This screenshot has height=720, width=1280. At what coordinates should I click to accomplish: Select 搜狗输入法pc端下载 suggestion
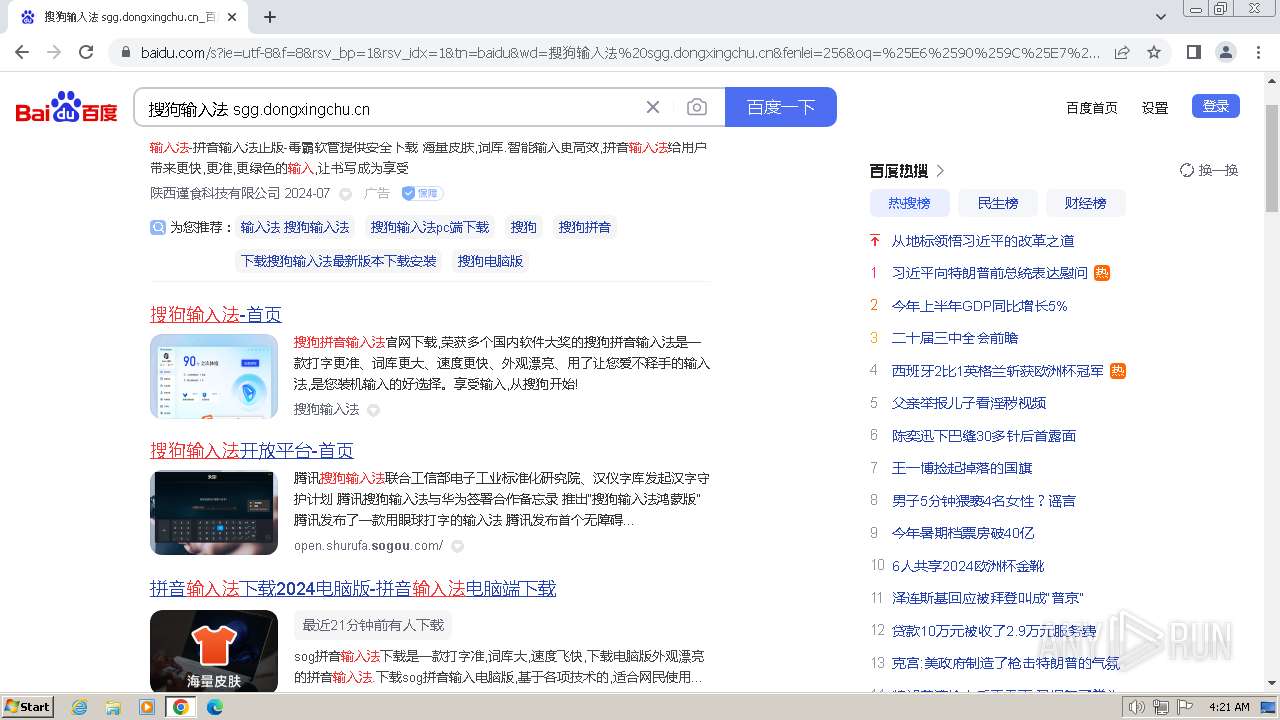point(430,227)
